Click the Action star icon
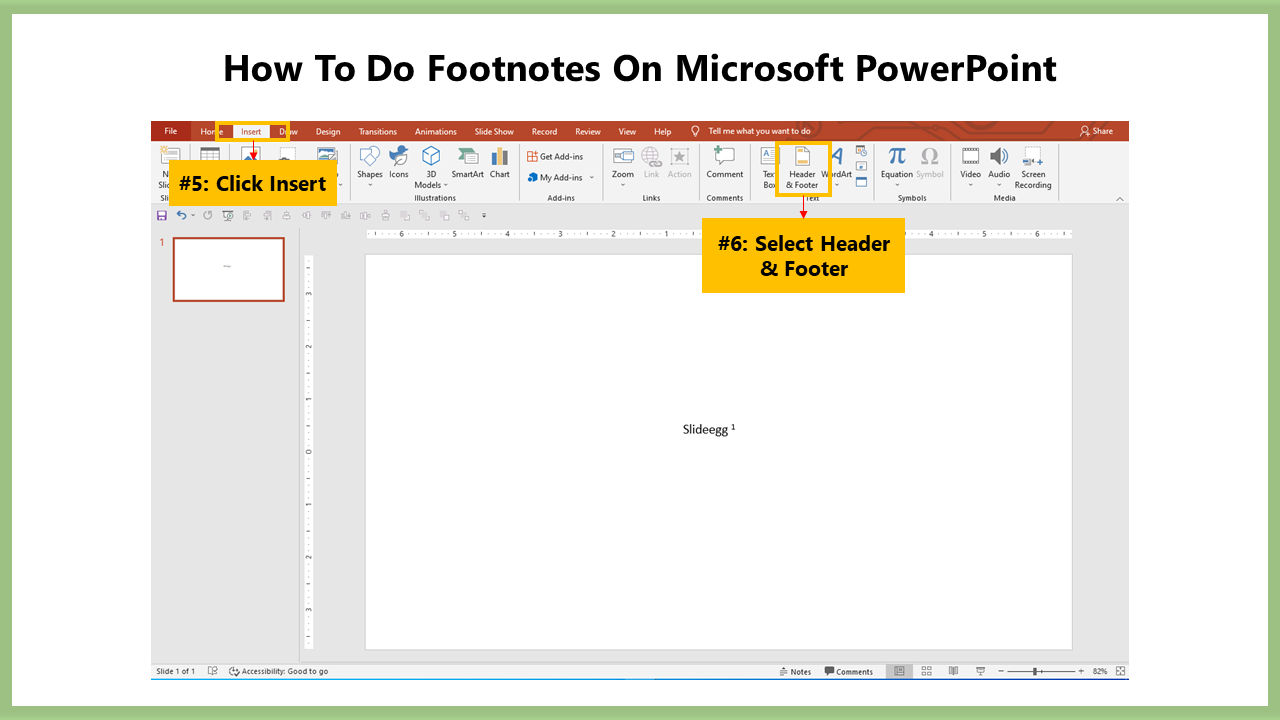Screen dimensions: 1280x720 point(680,164)
